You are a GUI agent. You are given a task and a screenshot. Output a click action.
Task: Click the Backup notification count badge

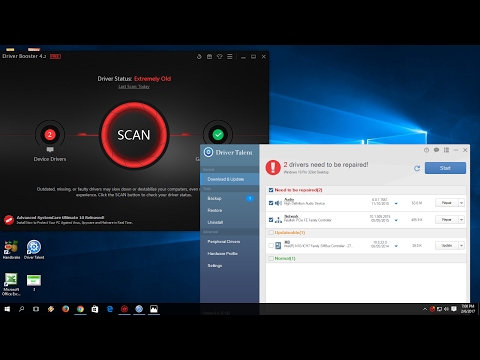click(x=250, y=198)
